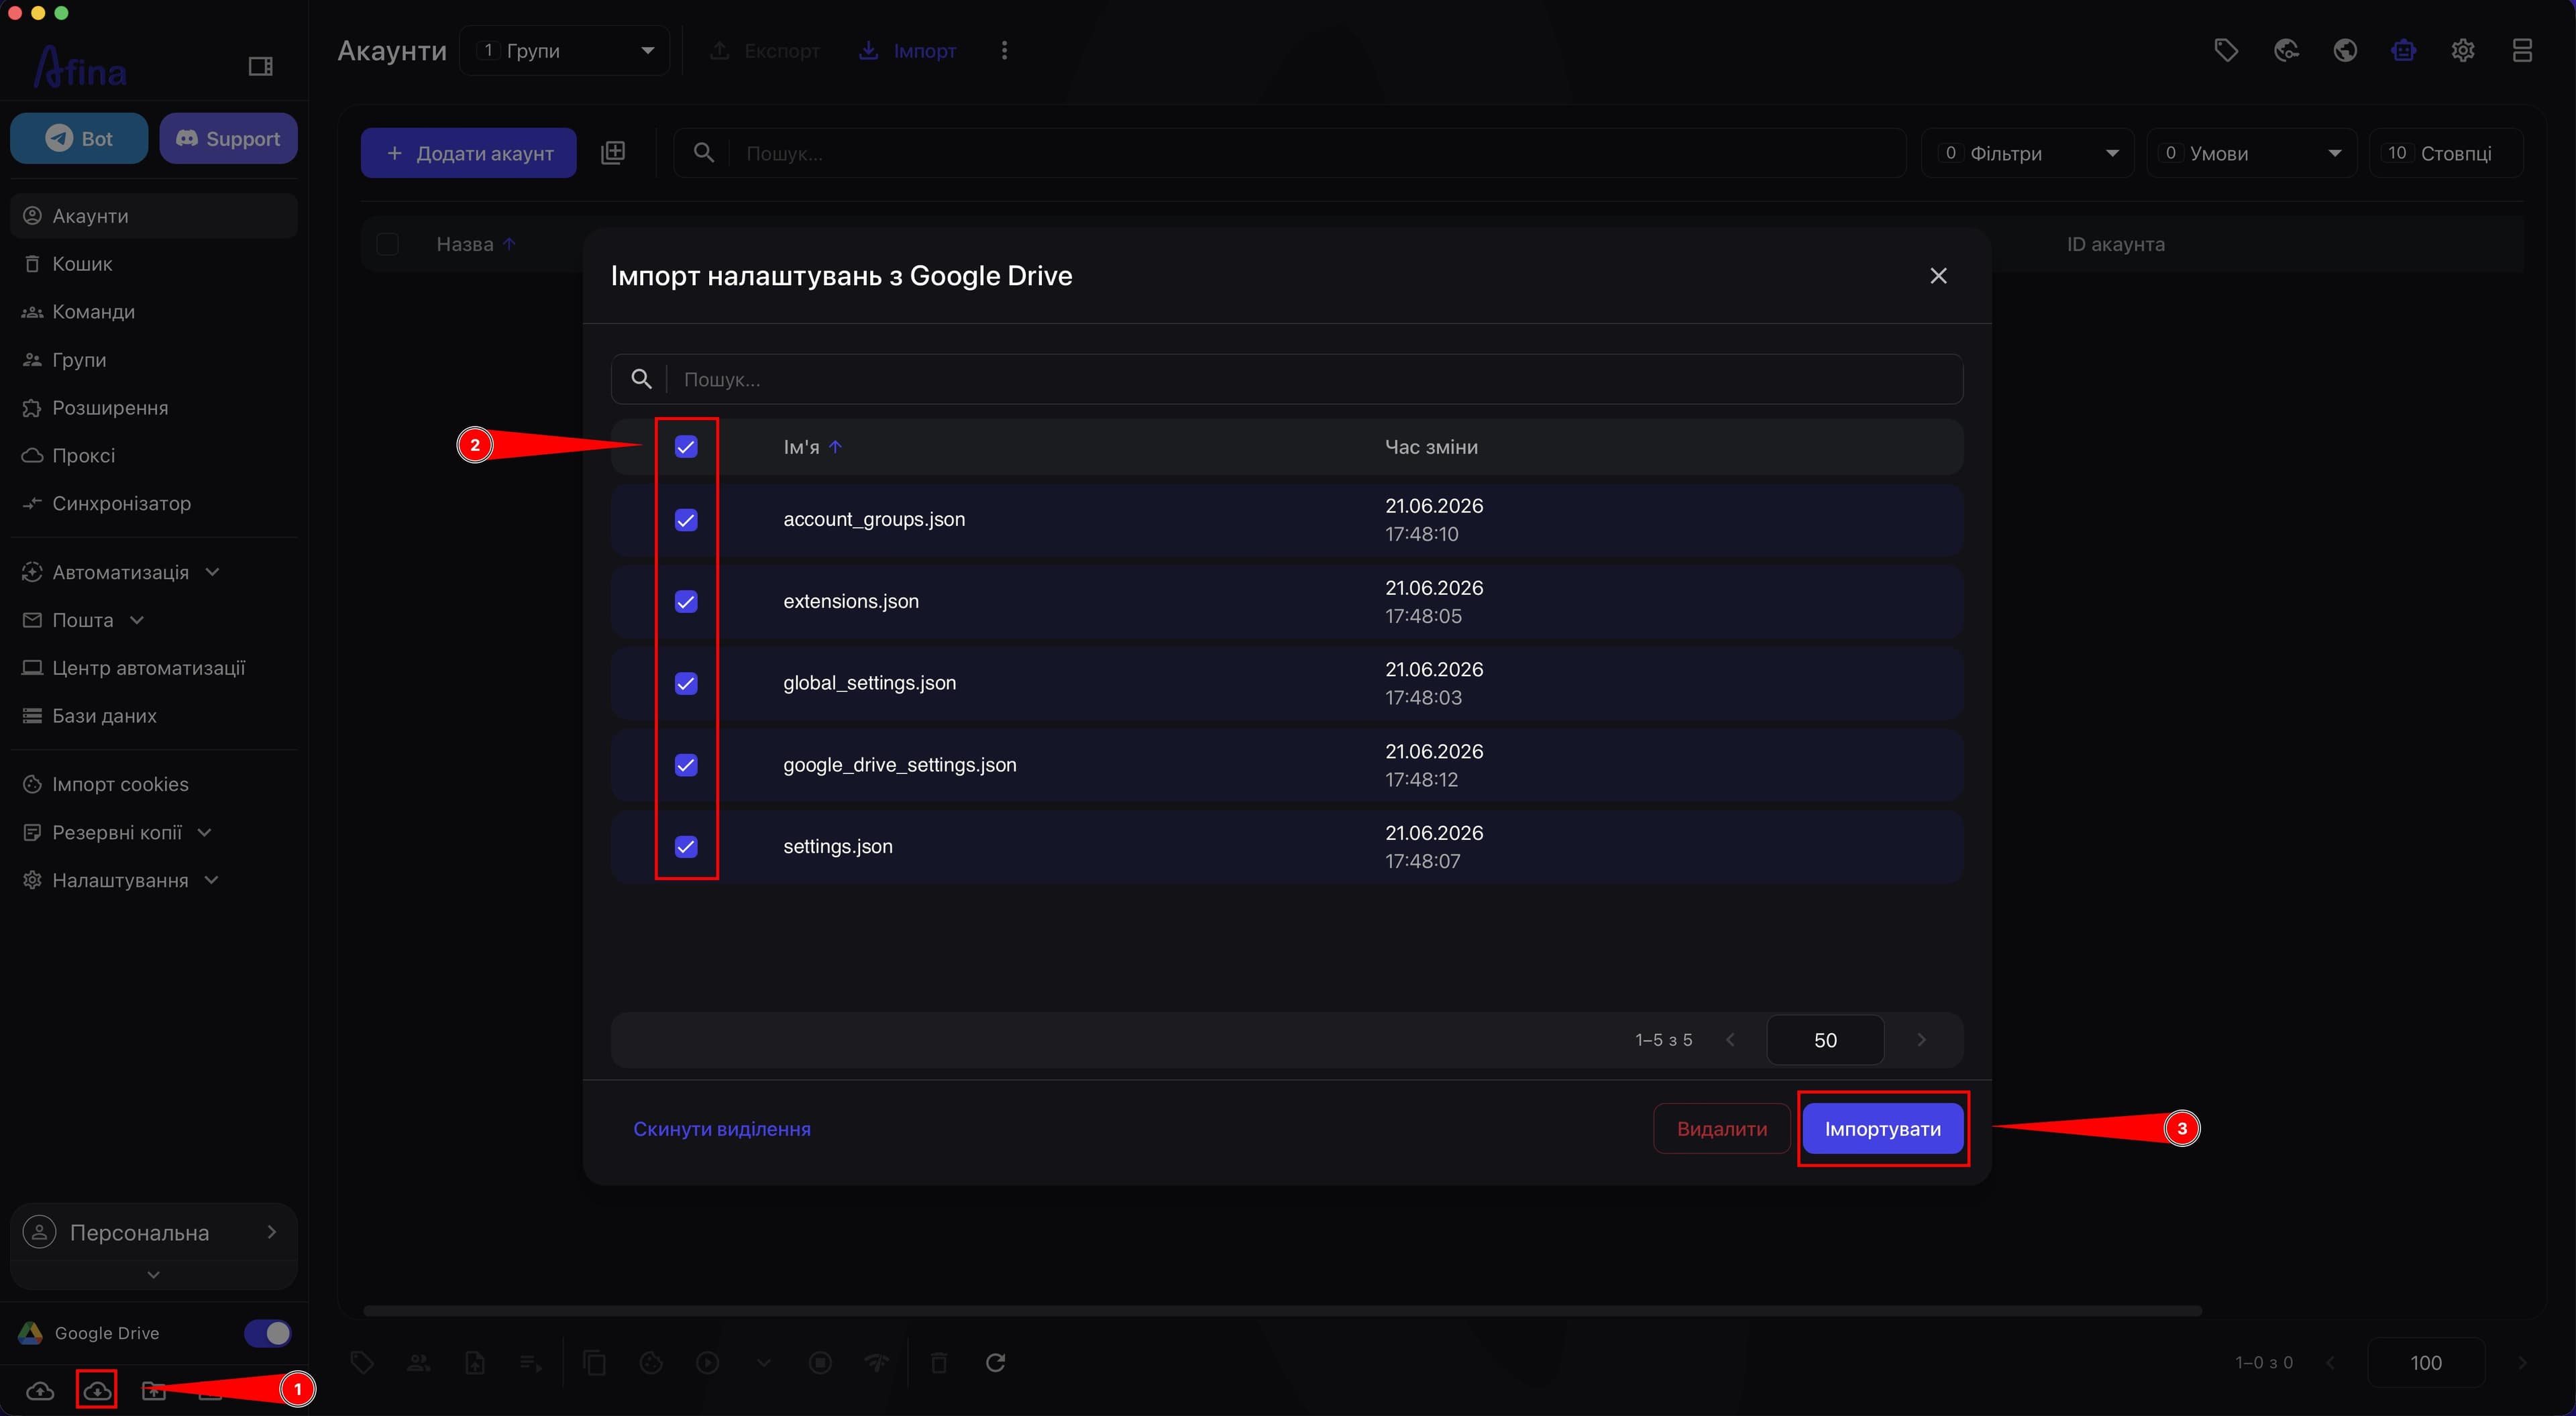Viewport: 2576px width, 1416px height.
Task: Uncheck settings.json checkbox
Action: pyautogui.click(x=686, y=847)
